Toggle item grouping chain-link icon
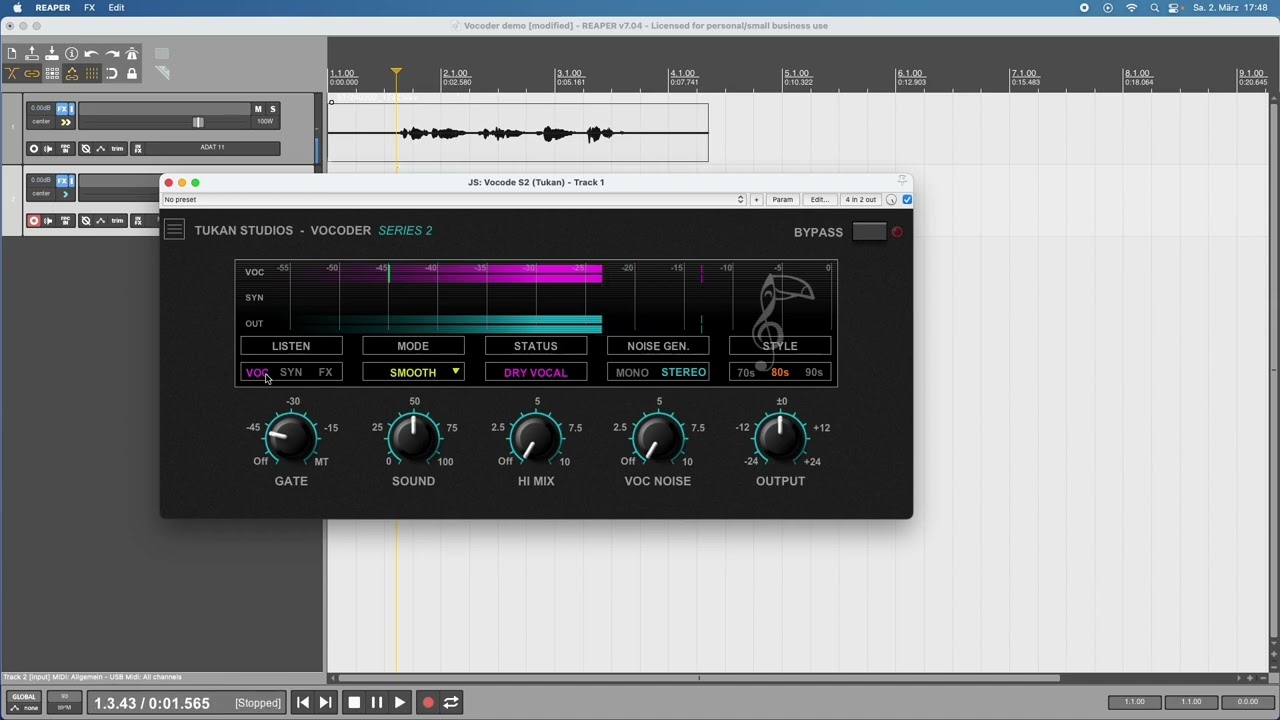The width and height of the screenshot is (1280, 720). tap(32, 73)
